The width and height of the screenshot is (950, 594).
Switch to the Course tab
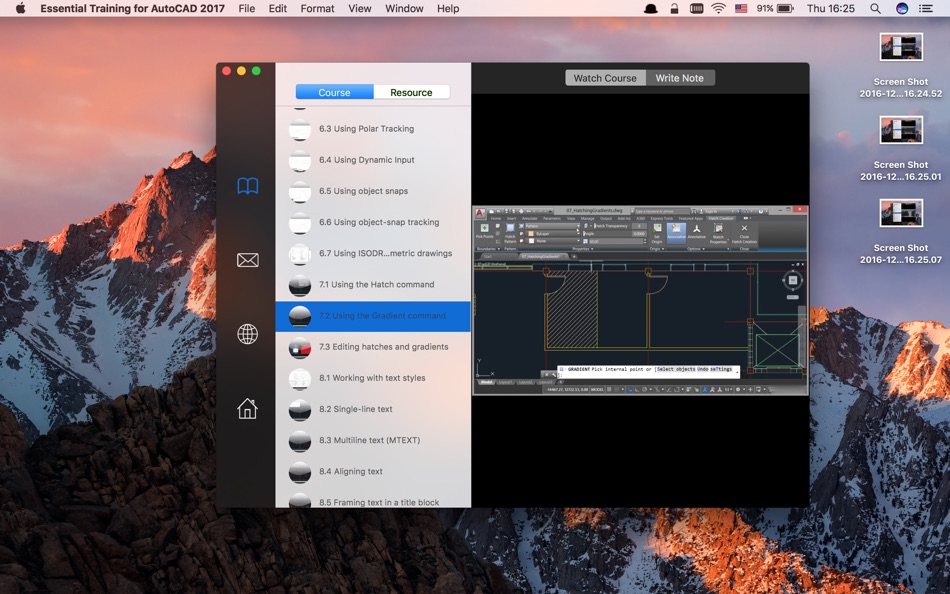pyautogui.click(x=334, y=92)
